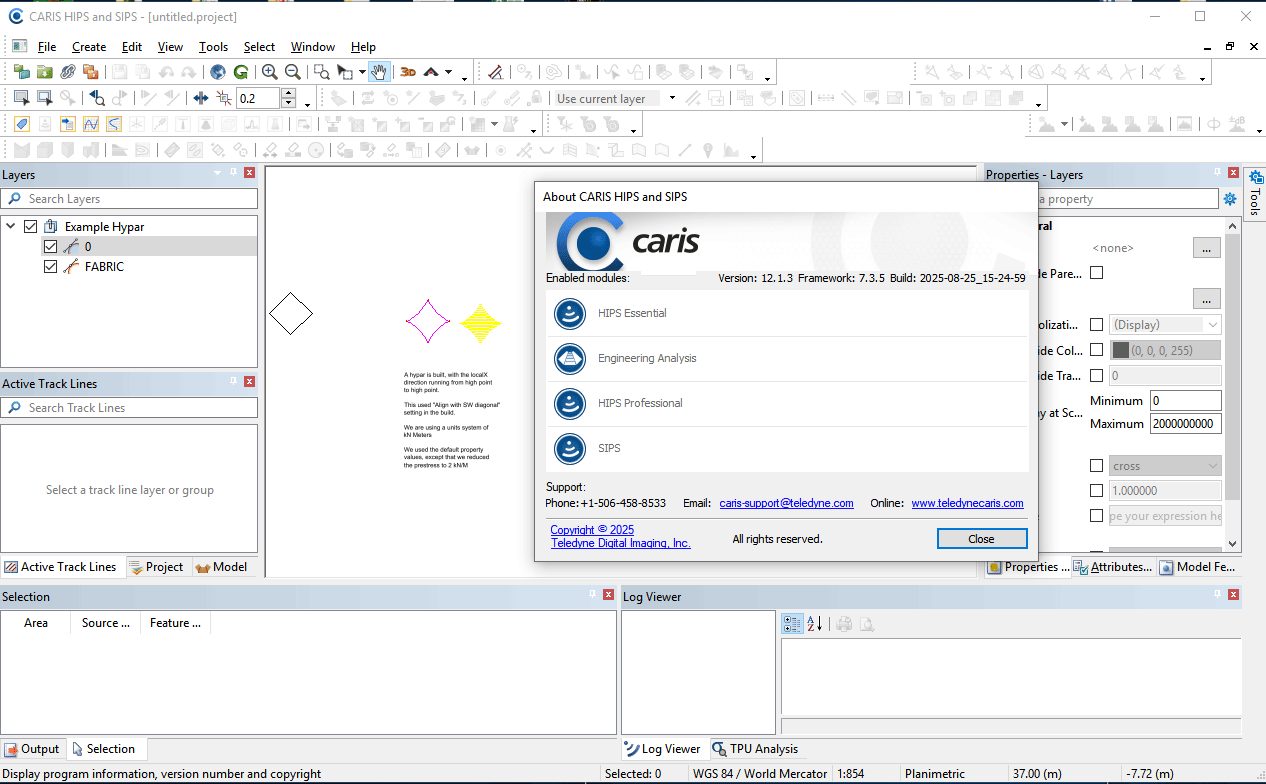The image size is (1266, 784).
Task: Click the Zoom In magnifier icon
Action: point(269,72)
